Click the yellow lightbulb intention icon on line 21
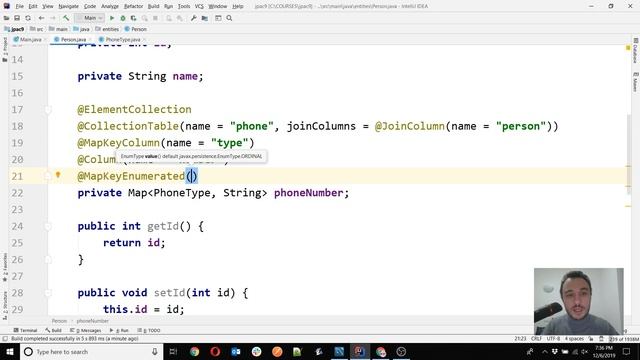 pyautogui.click(x=58, y=175)
